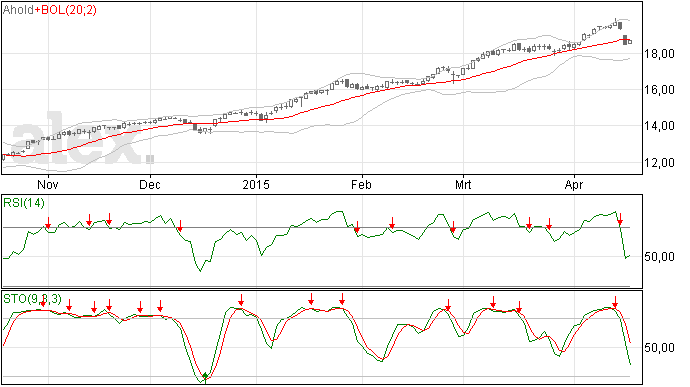Select the last candlestick on the price chart
Viewport: 690px width, 387px height.
pyautogui.click(x=630, y=42)
